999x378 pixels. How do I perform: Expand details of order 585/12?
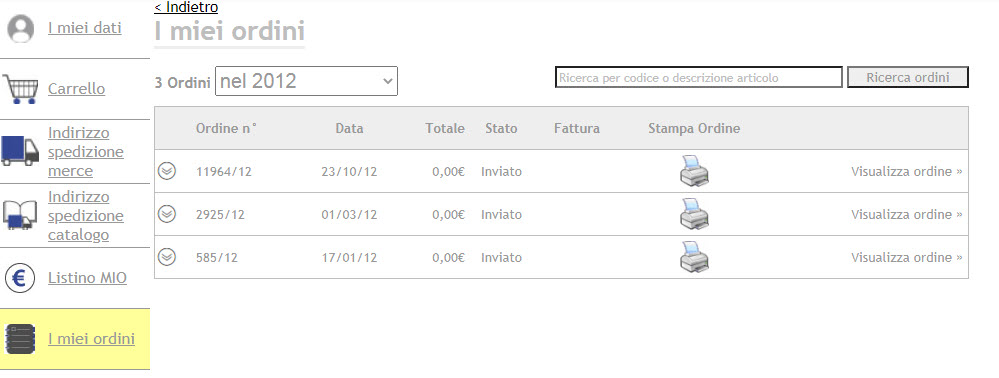[x=167, y=257]
